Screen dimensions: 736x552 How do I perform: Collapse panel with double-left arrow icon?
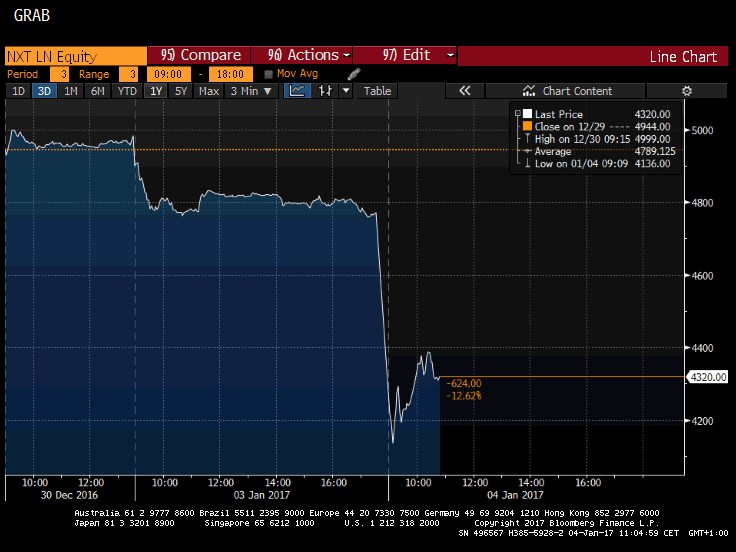tap(464, 91)
